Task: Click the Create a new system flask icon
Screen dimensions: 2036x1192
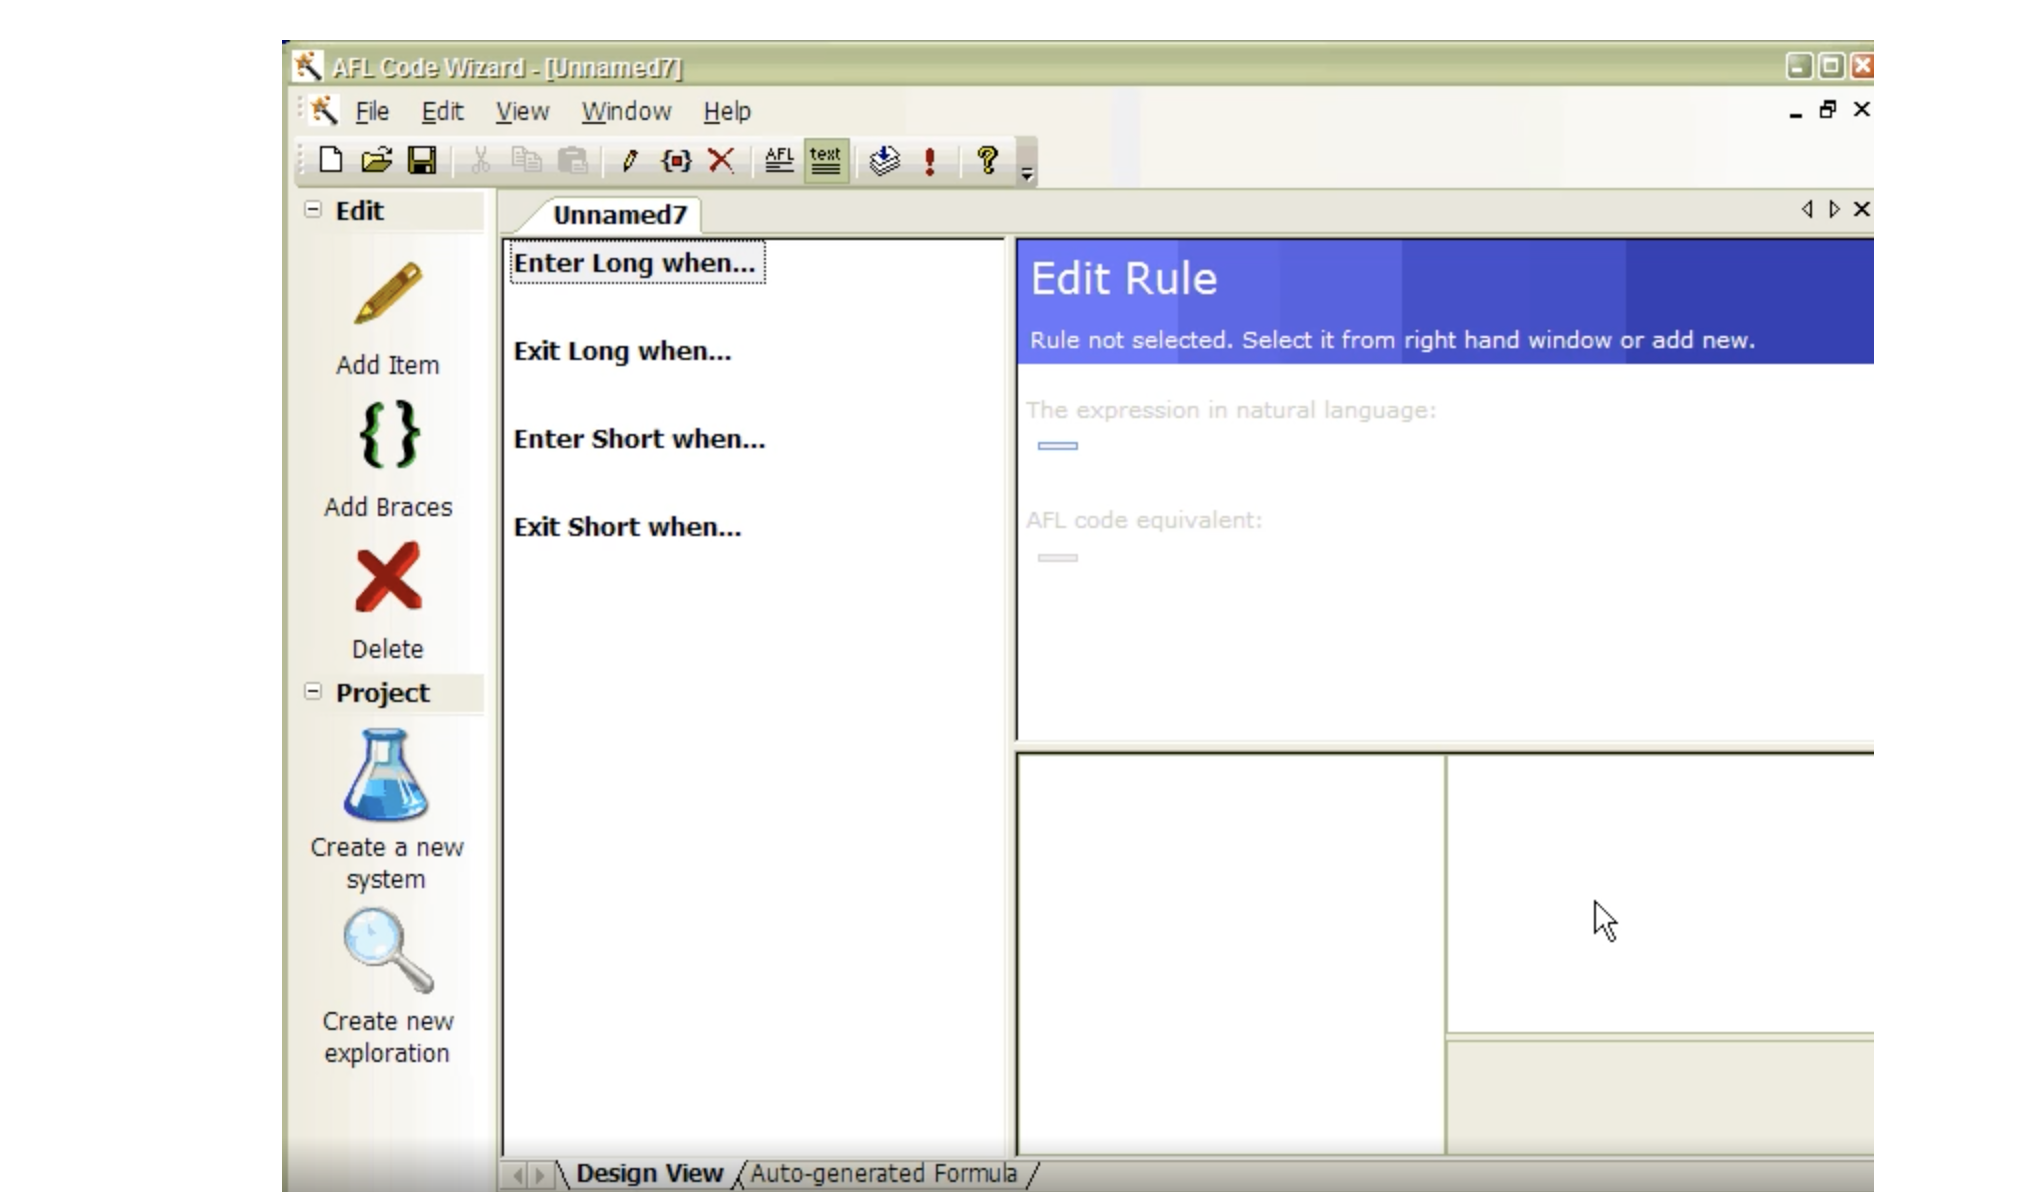Action: pos(386,775)
